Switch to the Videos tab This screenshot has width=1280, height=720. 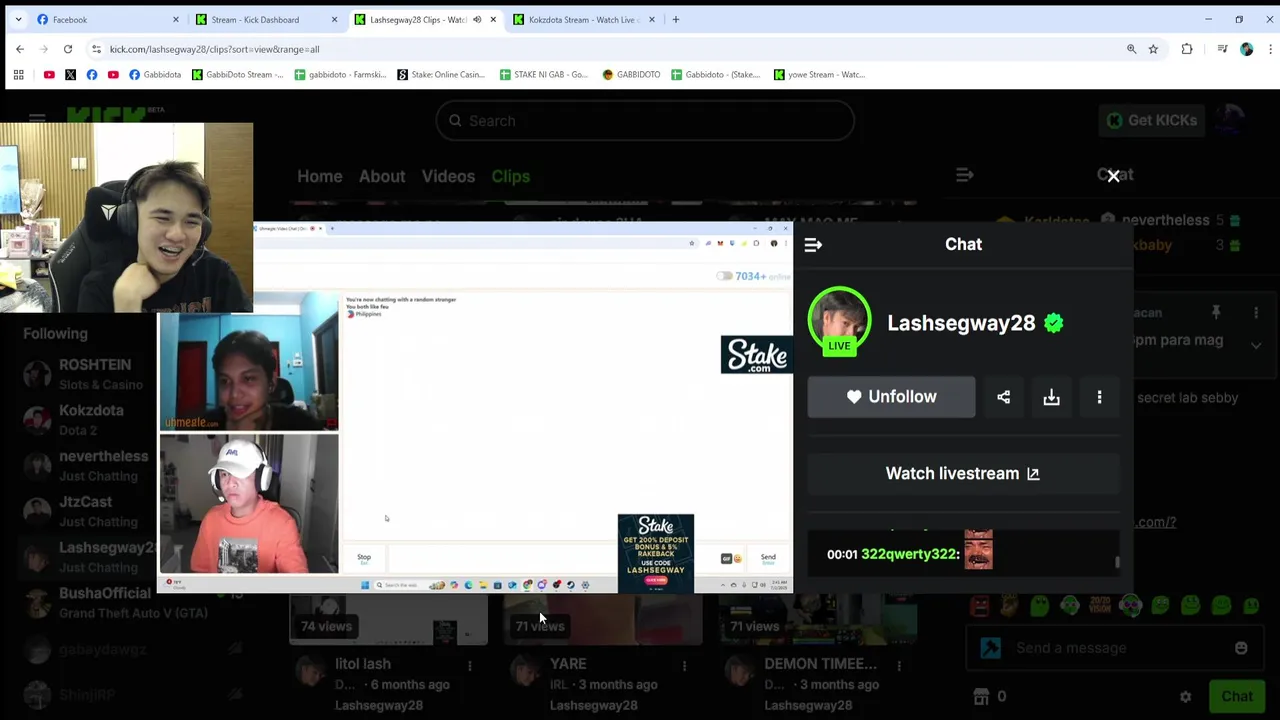[x=448, y=176]
